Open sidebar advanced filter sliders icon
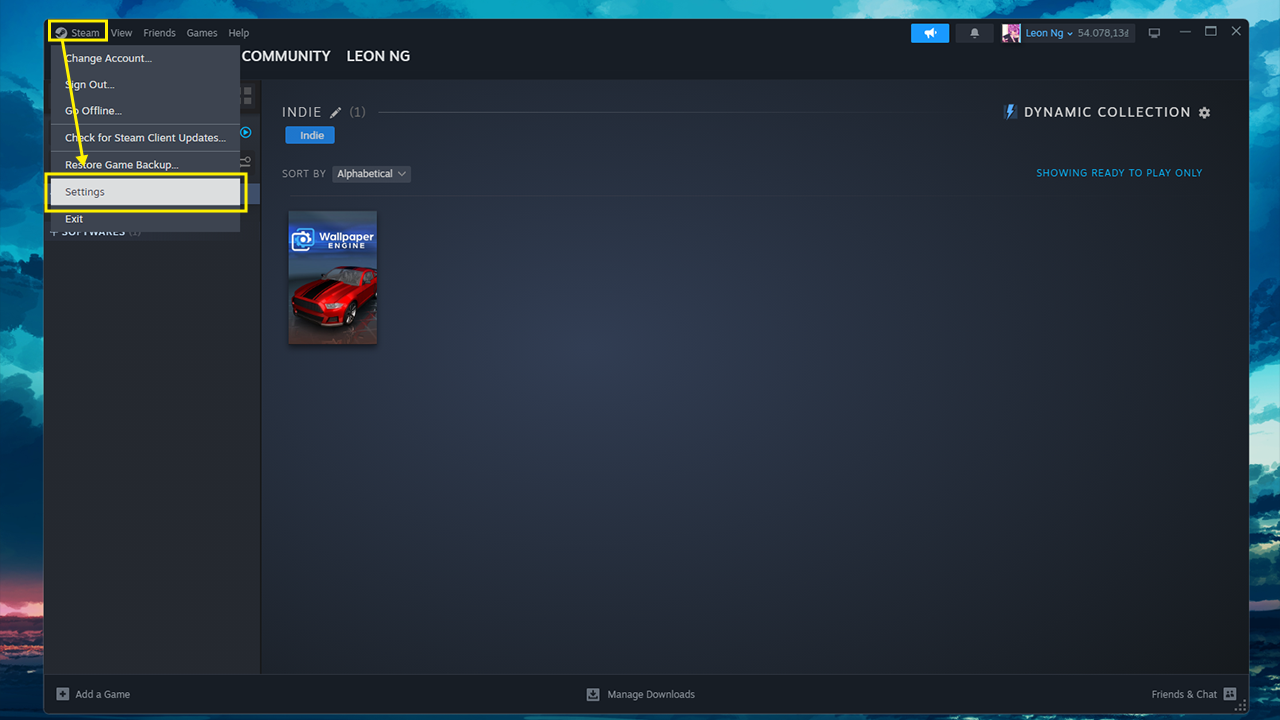Viewport: 1280px width, 720px height. click(246, 162)
